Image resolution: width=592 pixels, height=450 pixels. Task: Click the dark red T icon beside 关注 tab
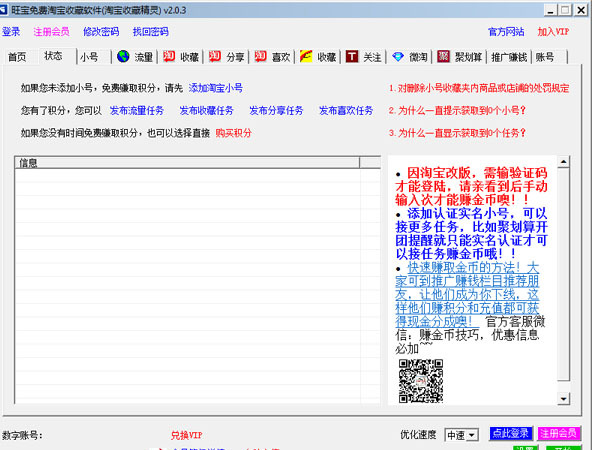click(x=352, y=56)
